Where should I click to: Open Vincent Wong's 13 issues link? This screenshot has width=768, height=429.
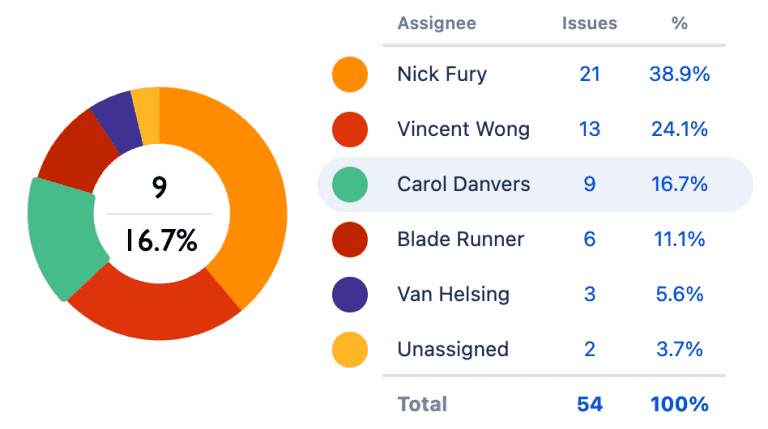tap(589, 129)
